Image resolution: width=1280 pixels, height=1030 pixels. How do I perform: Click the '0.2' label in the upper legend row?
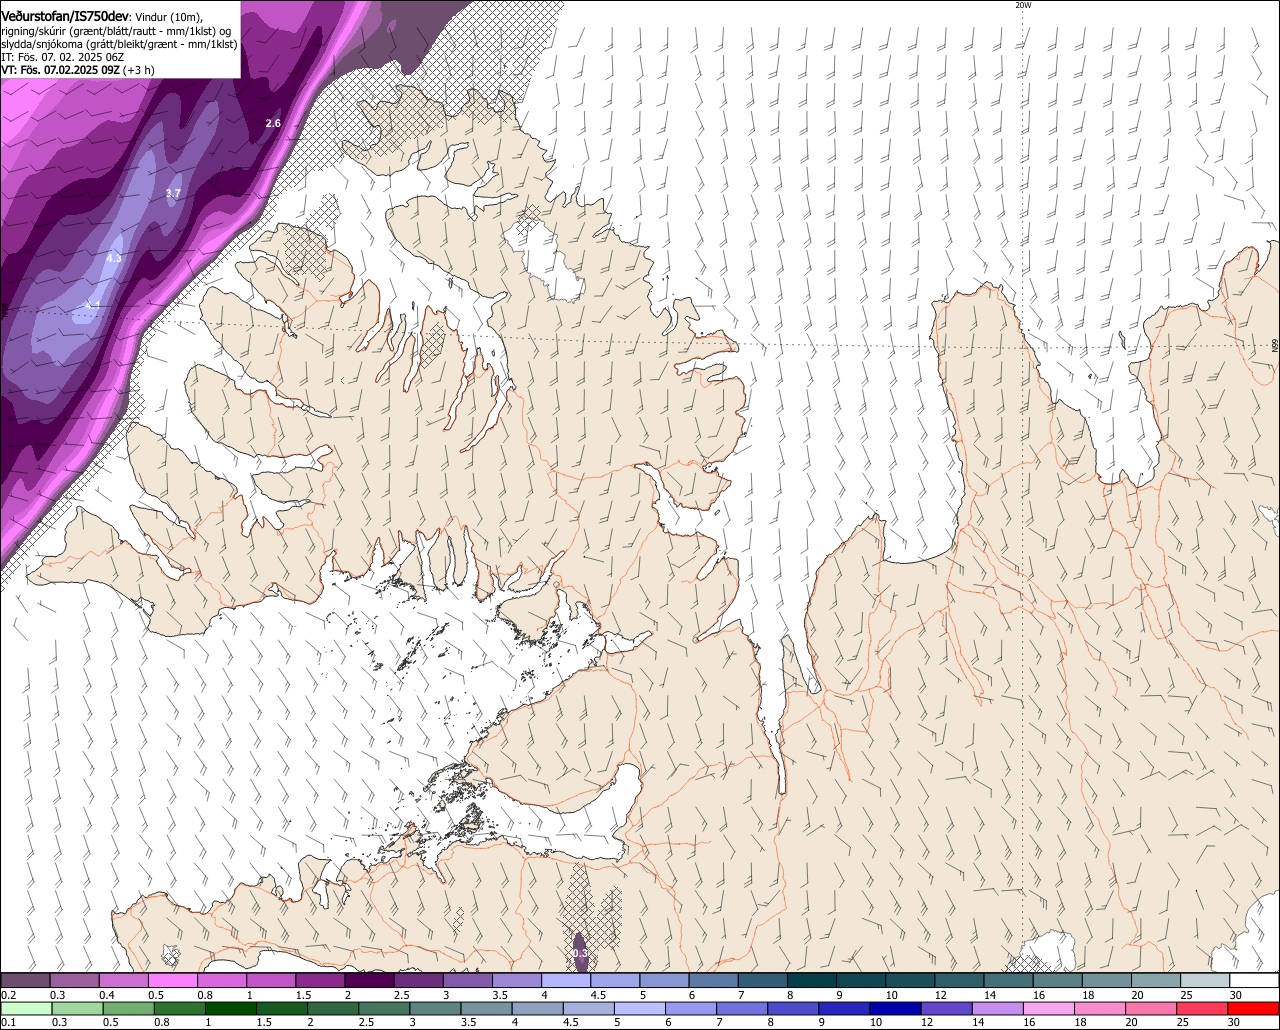point(9,995)
